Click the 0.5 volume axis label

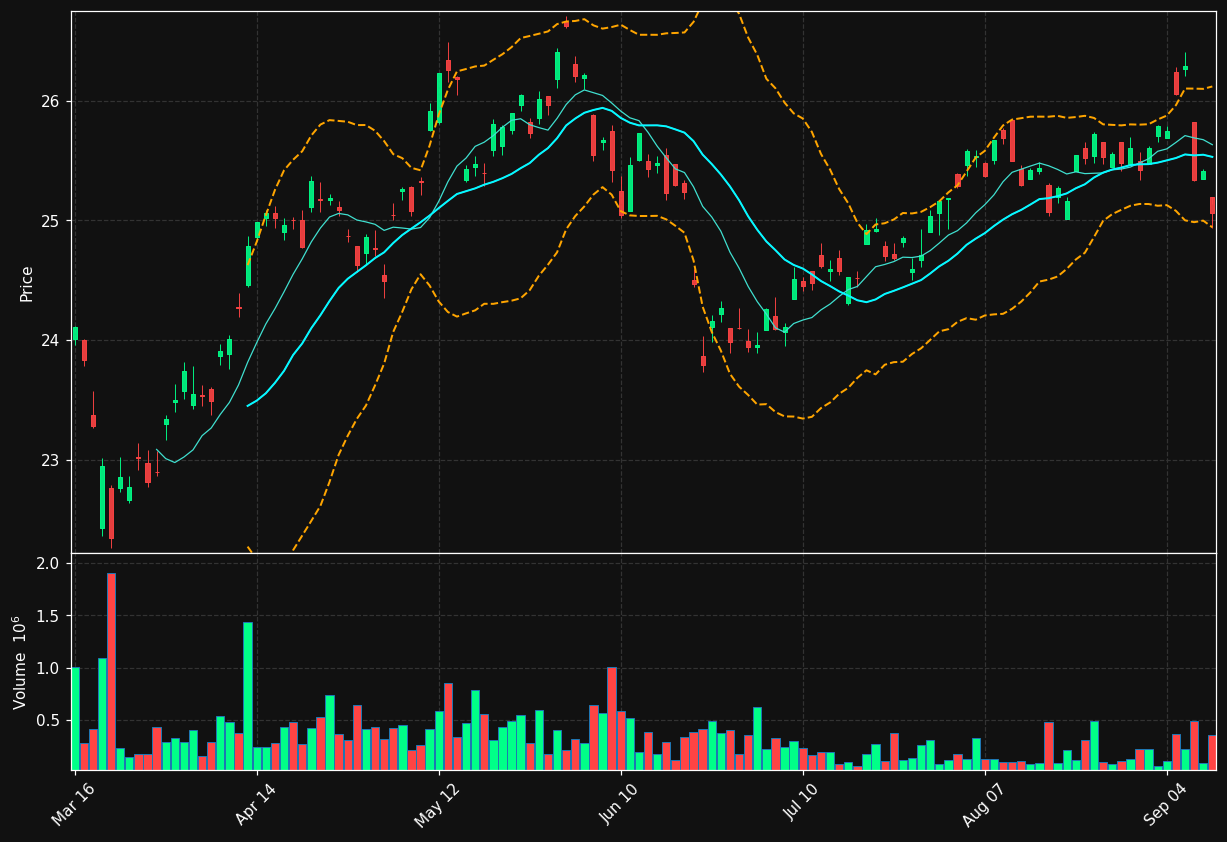click(x=49, y=721)
